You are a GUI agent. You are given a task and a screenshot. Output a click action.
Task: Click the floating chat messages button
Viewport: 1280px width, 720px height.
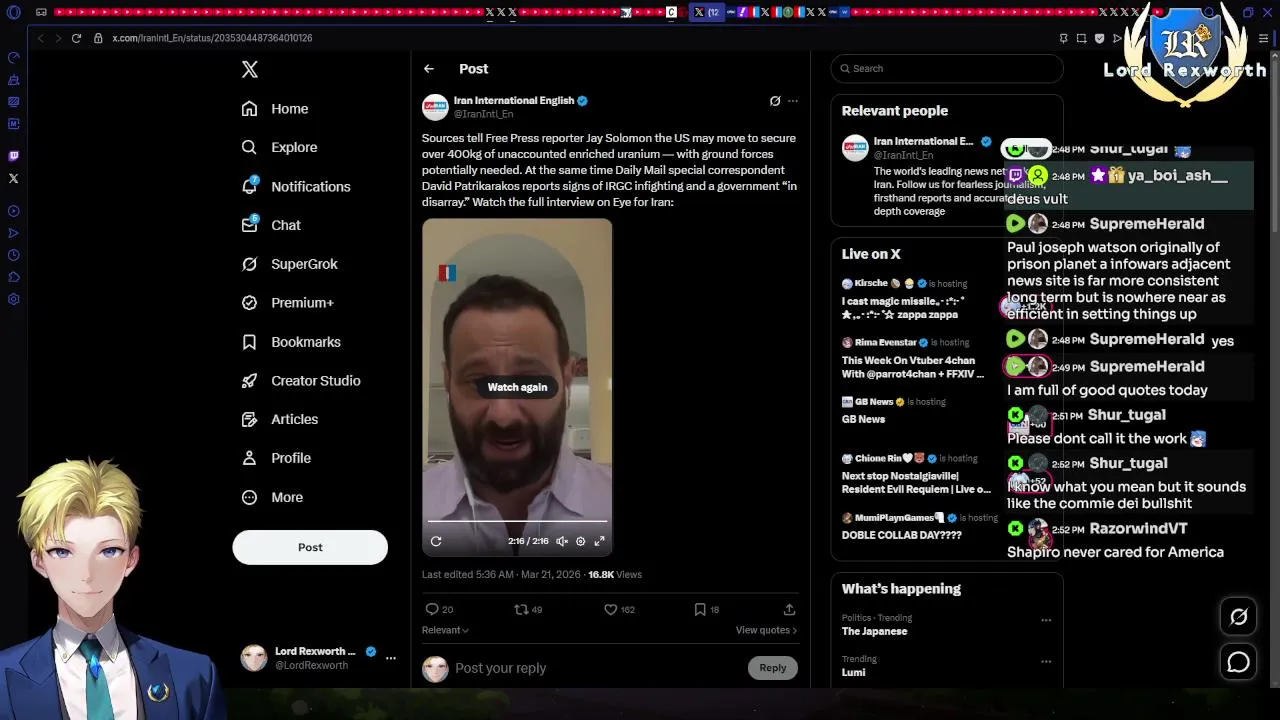(1238, 662)
